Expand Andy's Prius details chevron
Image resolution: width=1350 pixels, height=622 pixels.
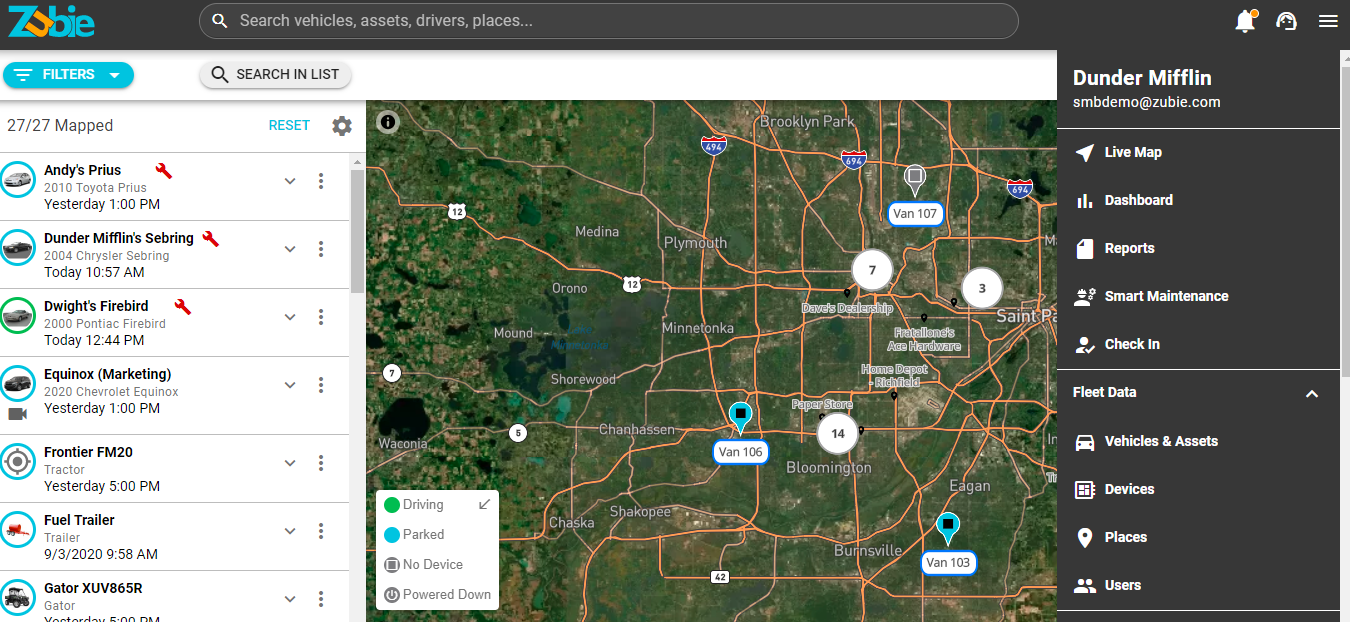pyautogui.click(x=290, y=181)
